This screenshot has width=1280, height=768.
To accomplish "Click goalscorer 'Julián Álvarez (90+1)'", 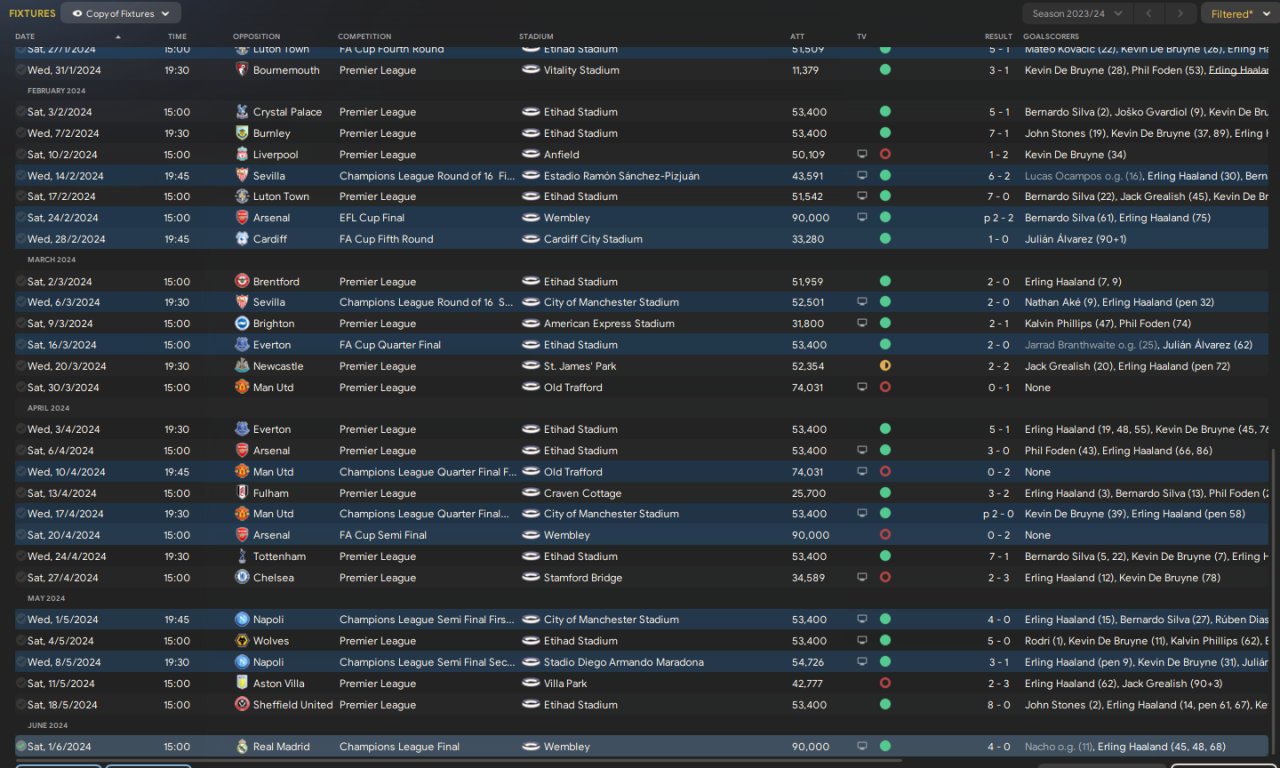I will pos(1075,239).
